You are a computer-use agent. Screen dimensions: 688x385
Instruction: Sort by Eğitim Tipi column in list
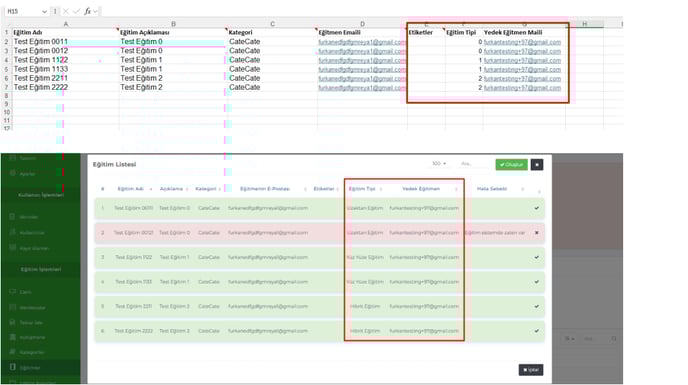pos(365,189)
